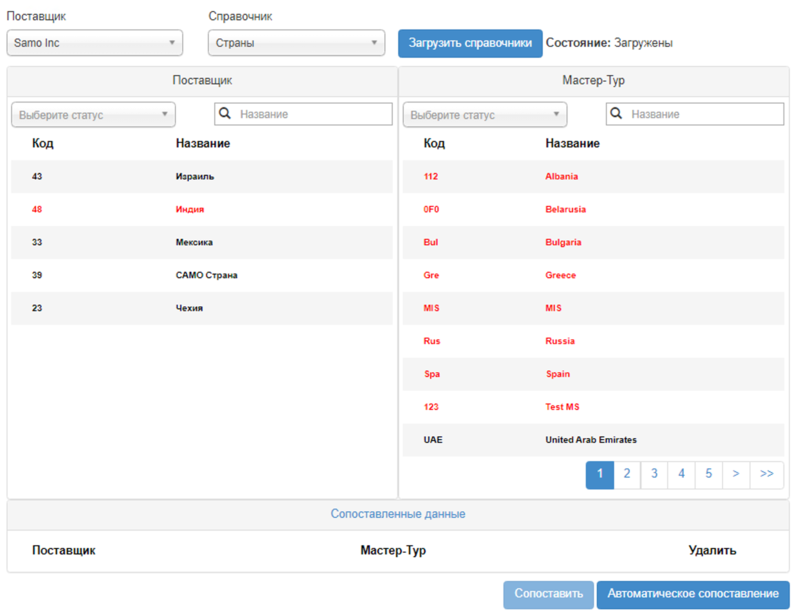Open the Поставщик dropdown showing Samo Inc
Viewport: 800px width, 615px height.
click(x=95, y=43)
